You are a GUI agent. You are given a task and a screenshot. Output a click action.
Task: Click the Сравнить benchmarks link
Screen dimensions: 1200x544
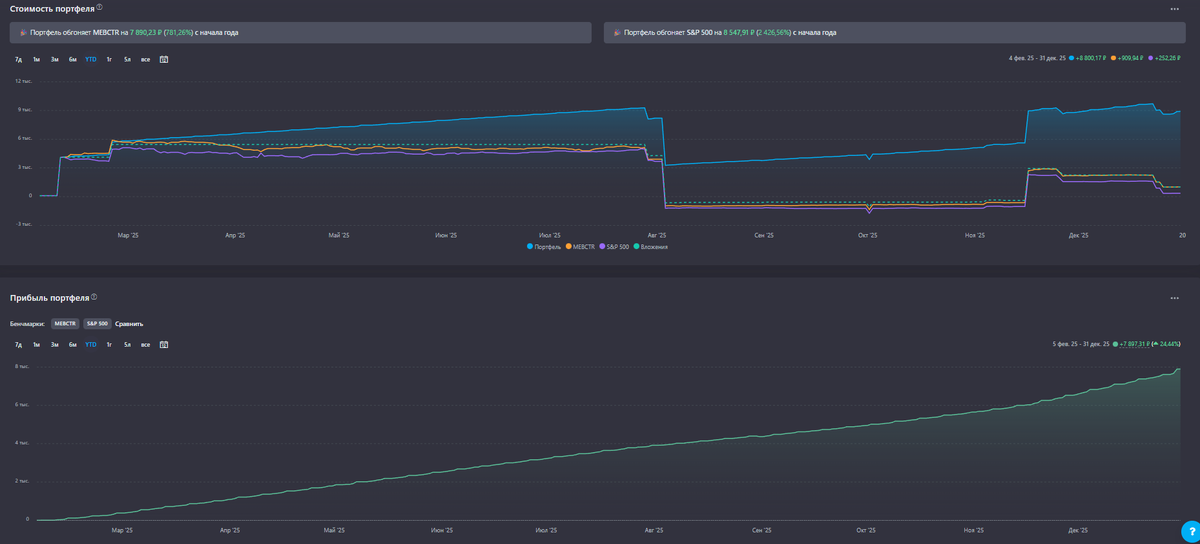(x=129, y=324)
